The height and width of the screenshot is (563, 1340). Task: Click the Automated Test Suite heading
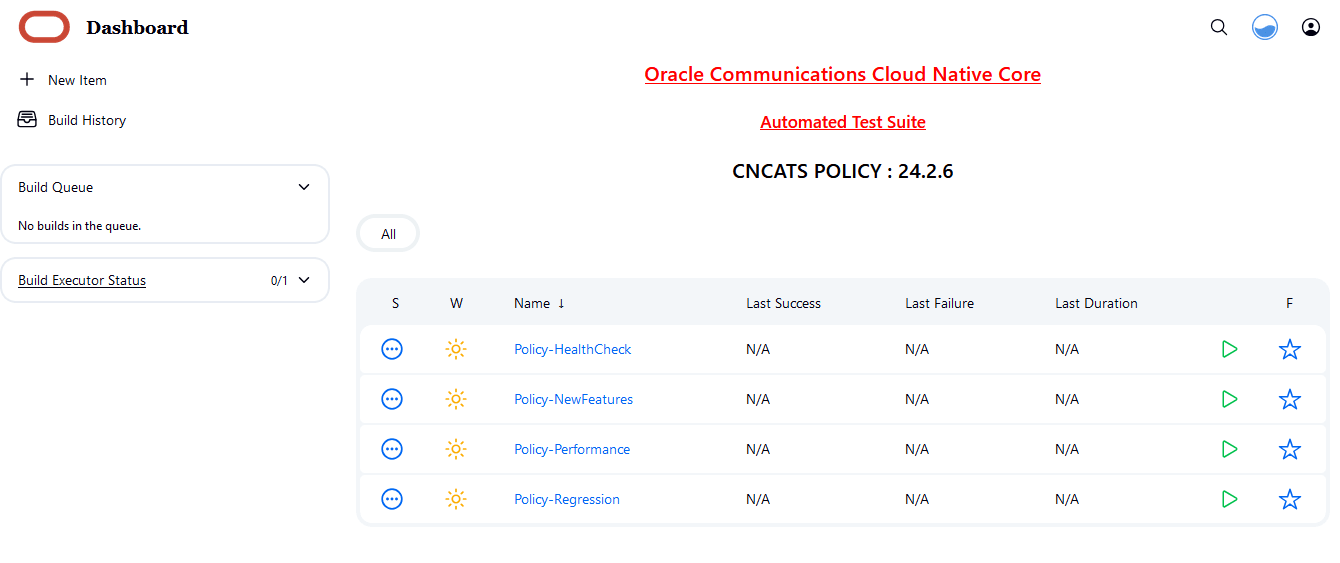(x=843, y=122)
